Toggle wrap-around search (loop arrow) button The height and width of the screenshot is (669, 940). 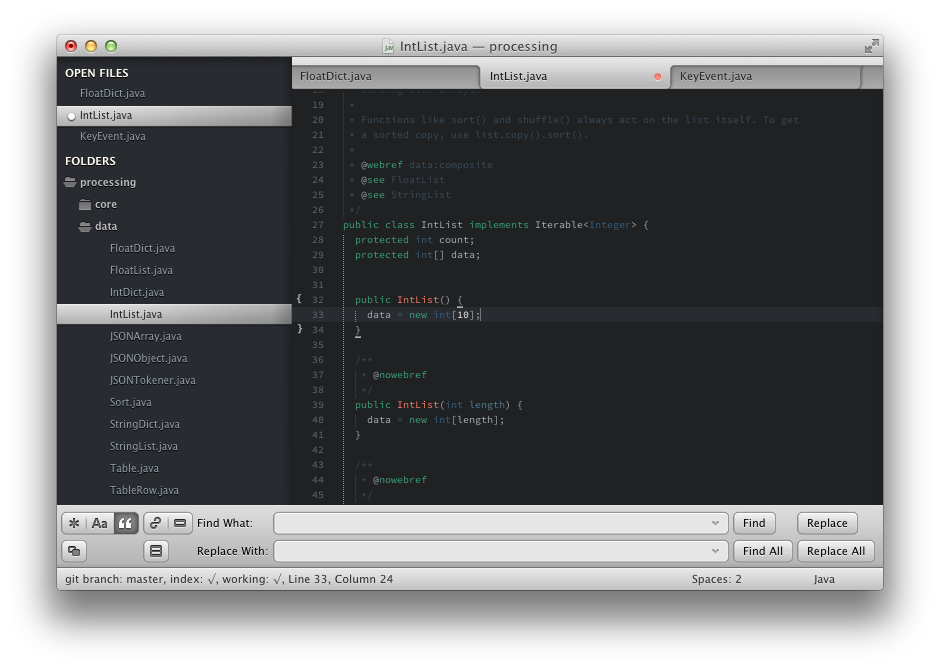(x=155, y=523)
